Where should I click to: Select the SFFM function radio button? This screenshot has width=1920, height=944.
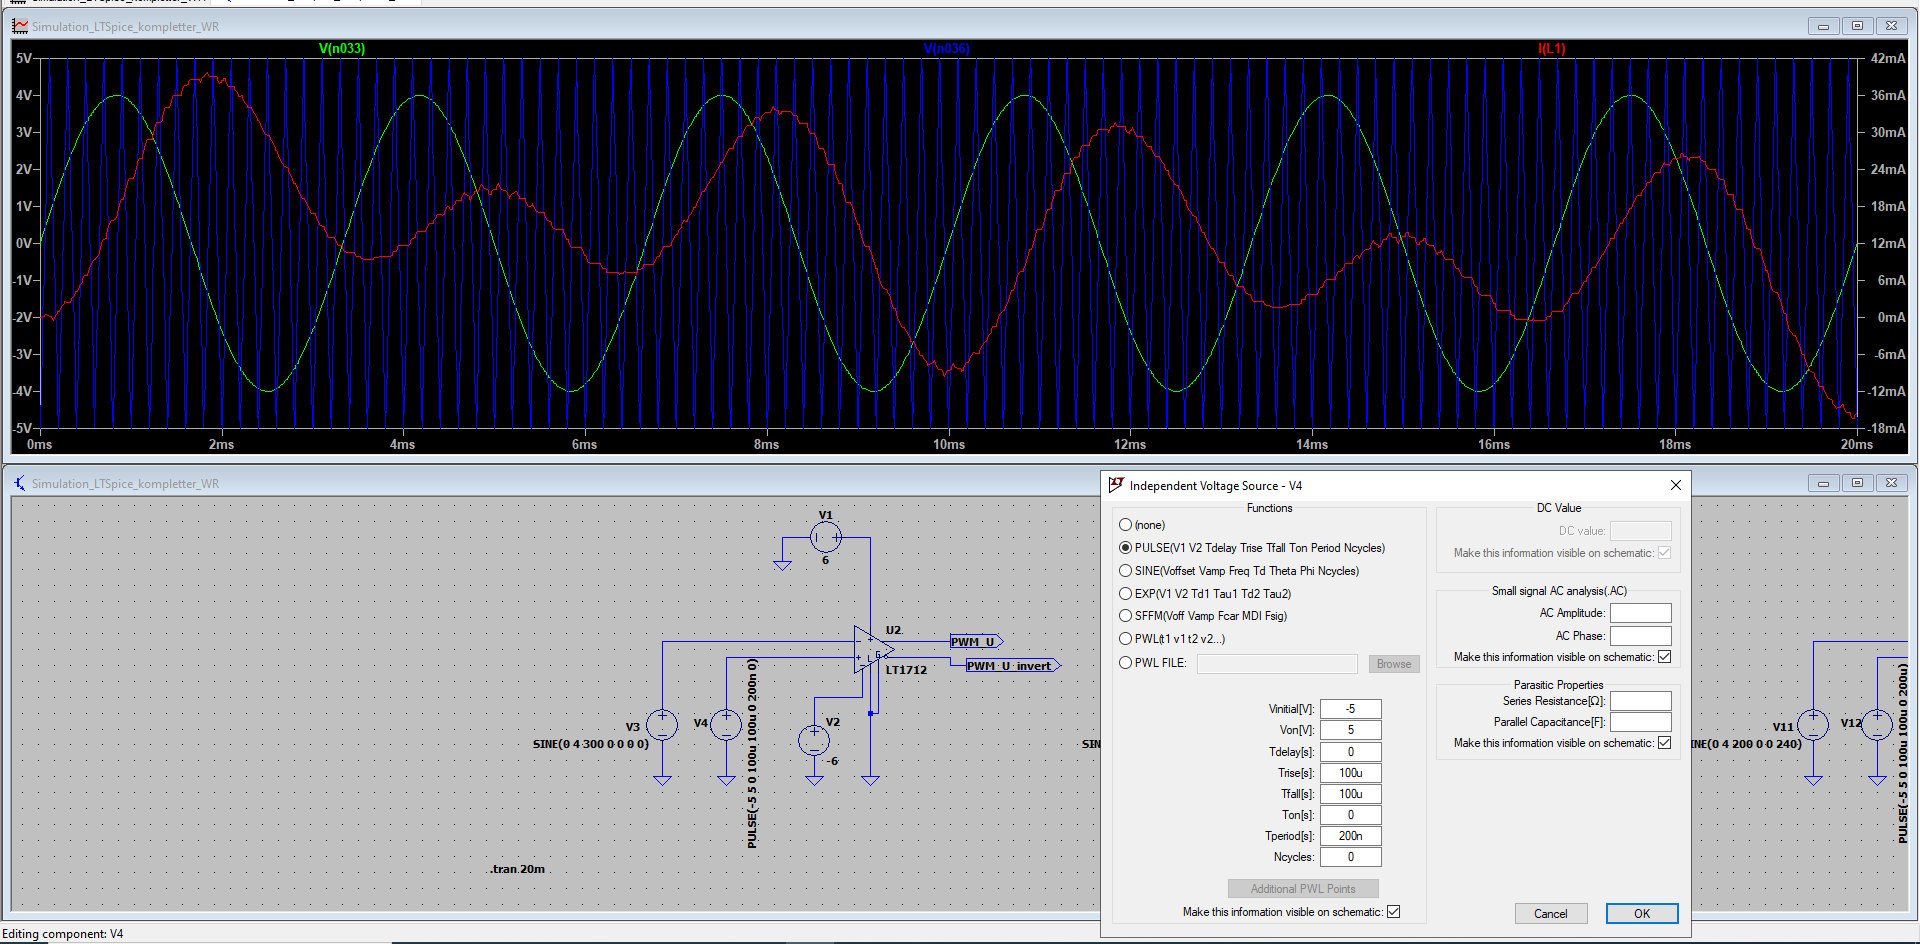click(1125, 616)
